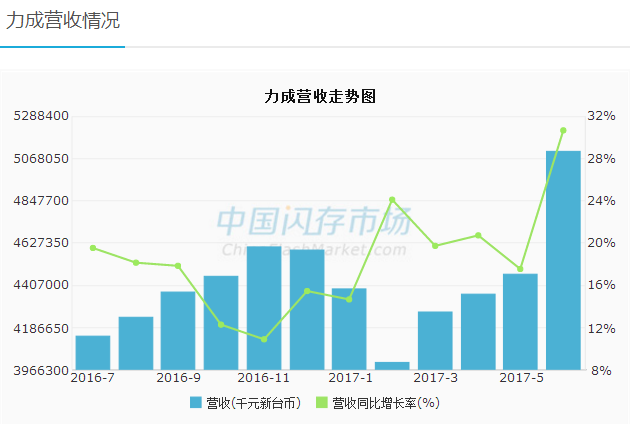
Task: Click the green legend color square
Action: tap(322, 403)
